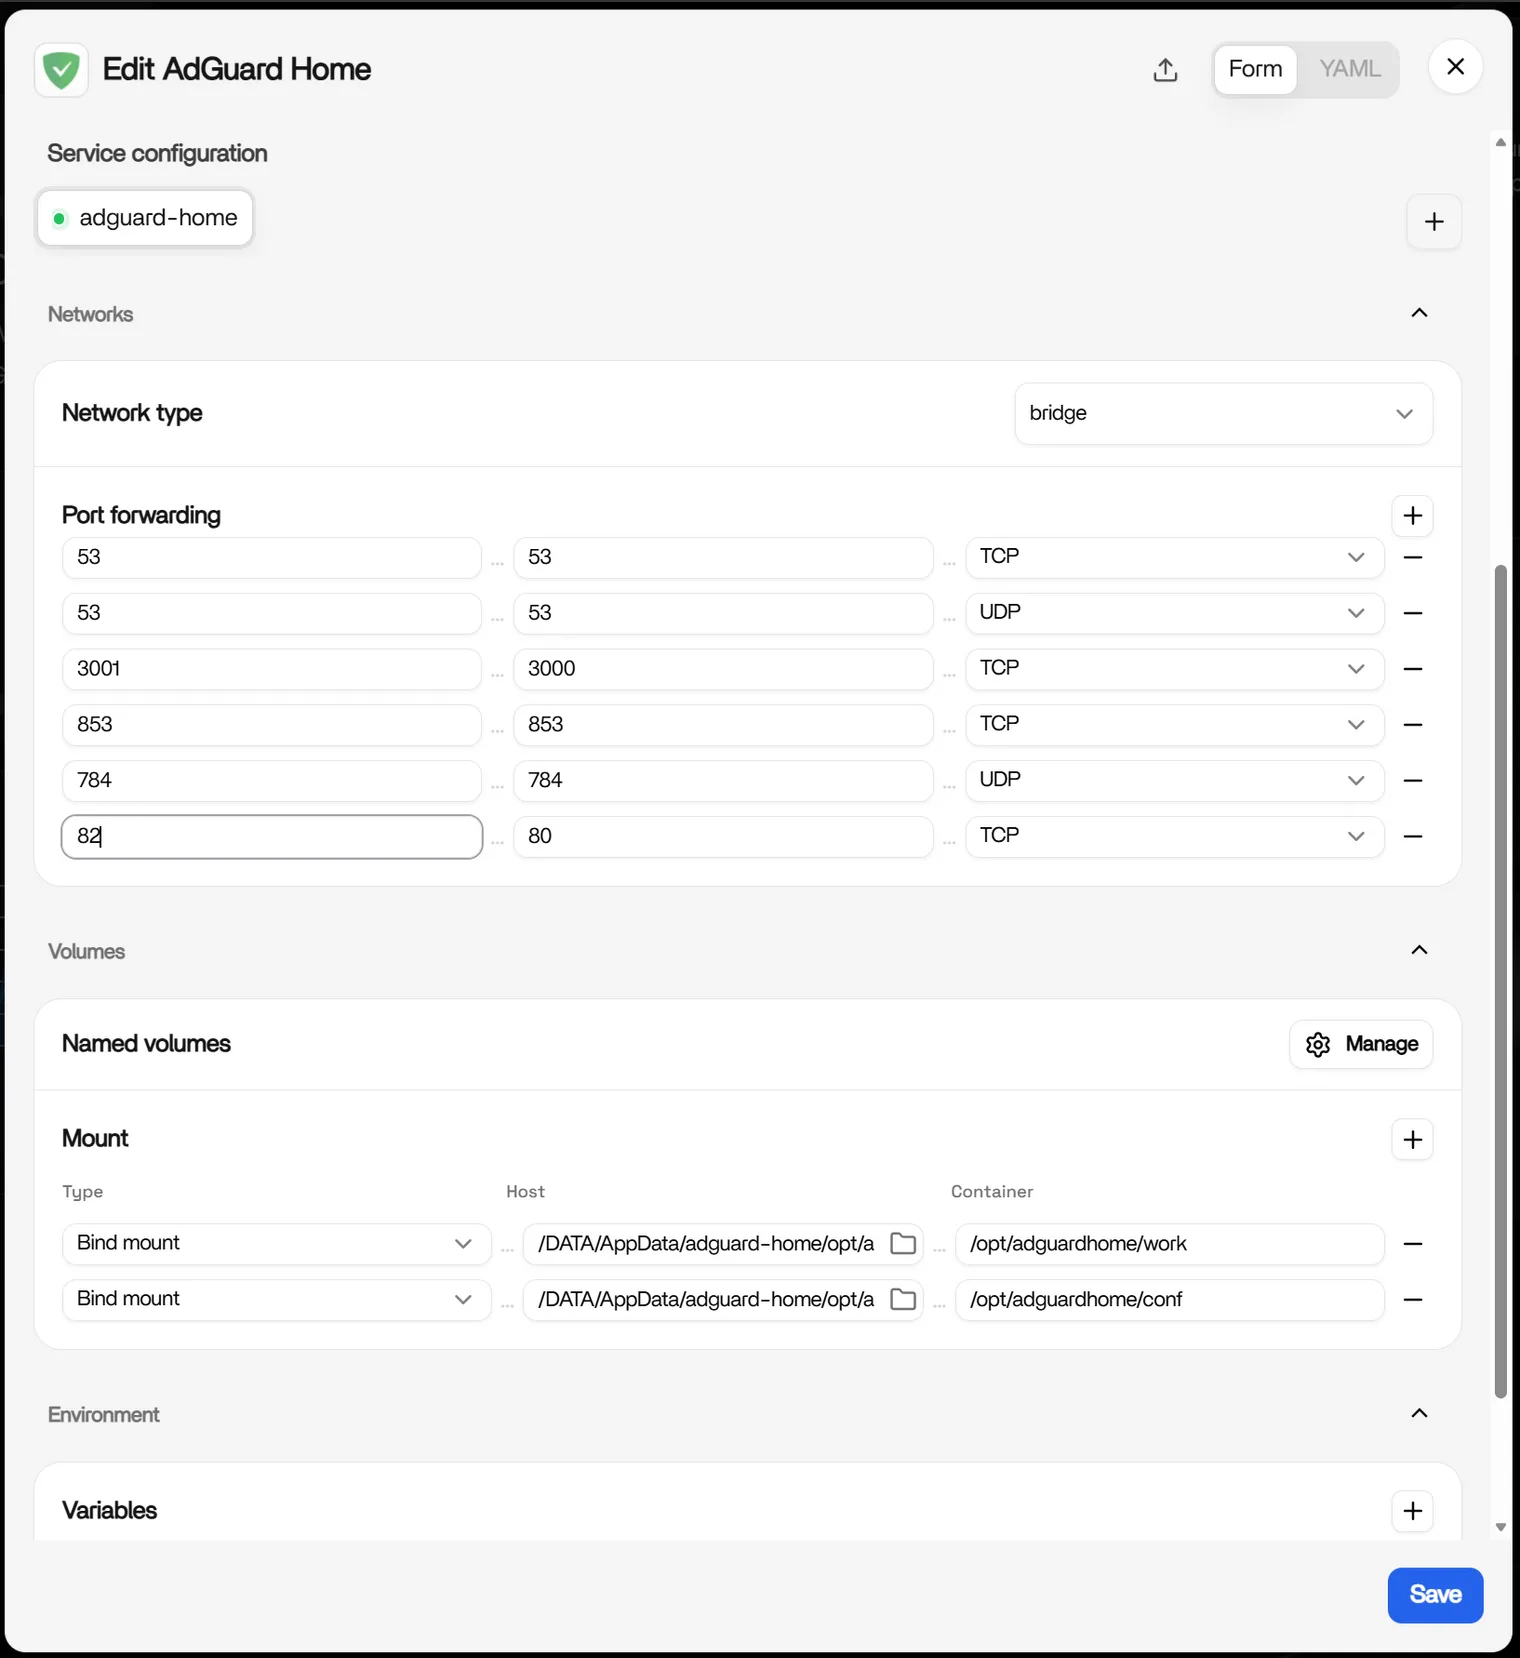Open the Network type bridge dropdown

[1223, 414]
